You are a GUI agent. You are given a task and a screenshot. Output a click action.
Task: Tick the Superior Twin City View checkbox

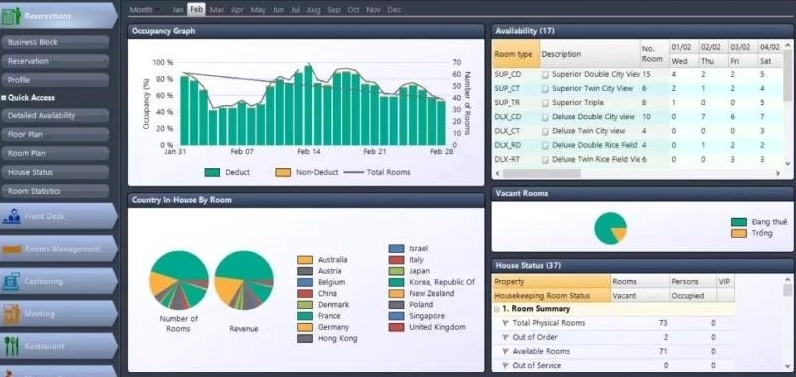coord(545,89)
